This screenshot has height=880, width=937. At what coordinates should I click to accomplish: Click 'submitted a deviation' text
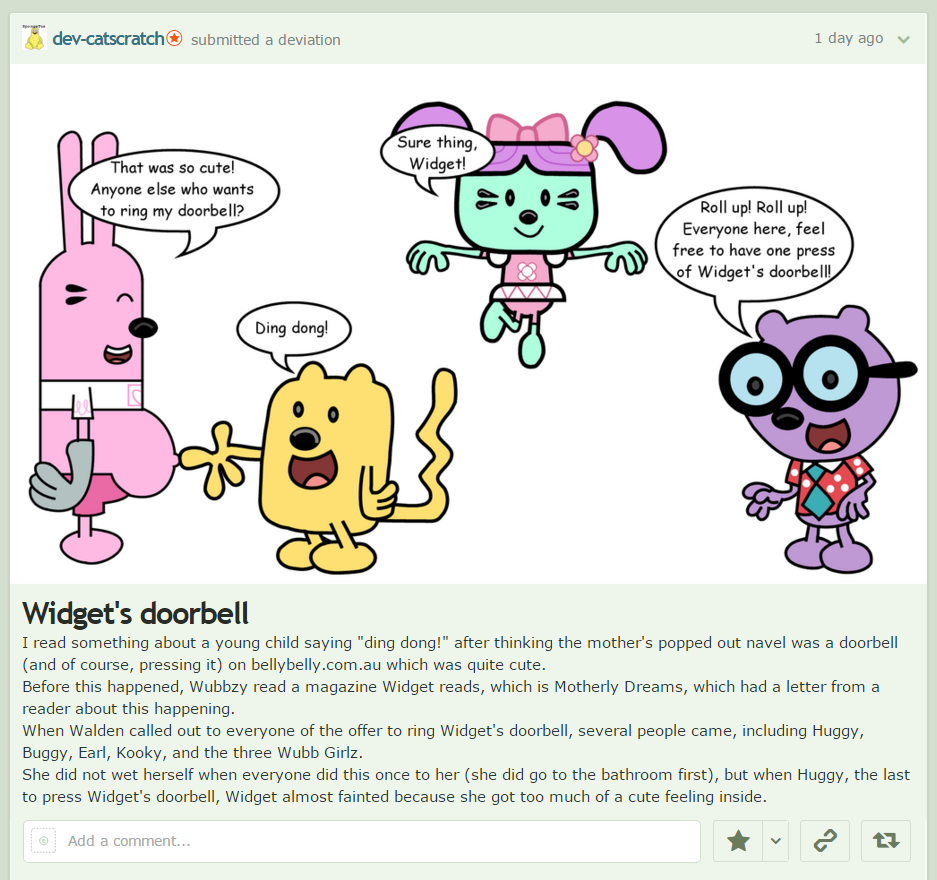click(x=266, y=40)
